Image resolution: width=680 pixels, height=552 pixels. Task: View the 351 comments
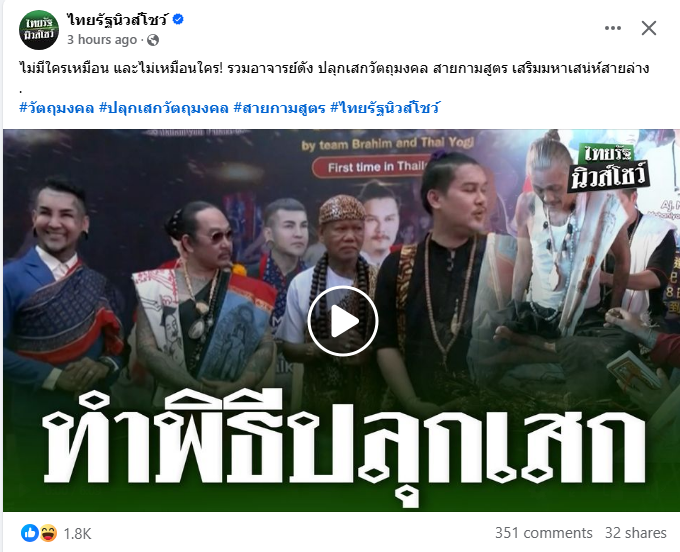[x=543, y=533]
